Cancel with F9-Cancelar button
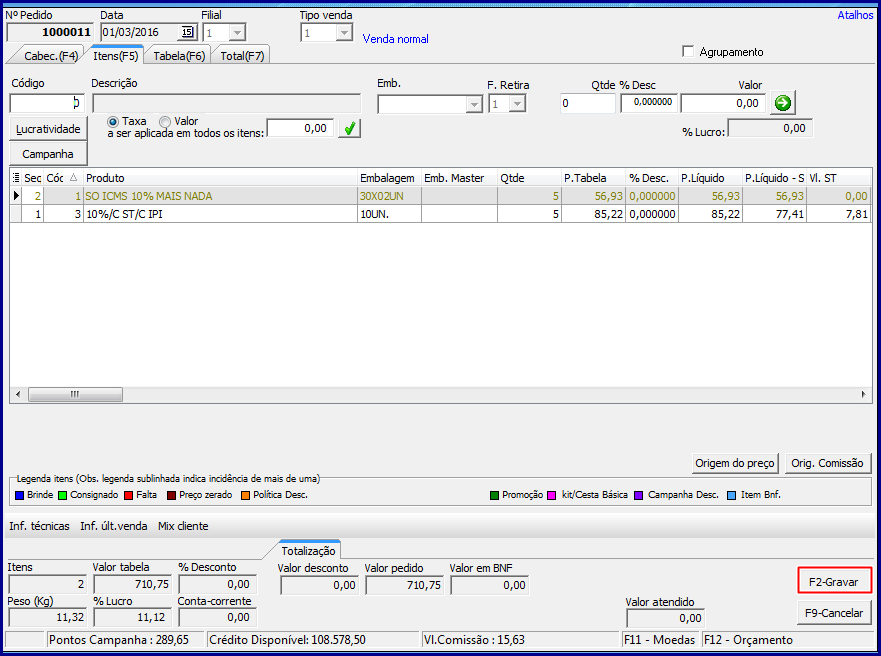881x656 pixels. click(x=834, y=613)
